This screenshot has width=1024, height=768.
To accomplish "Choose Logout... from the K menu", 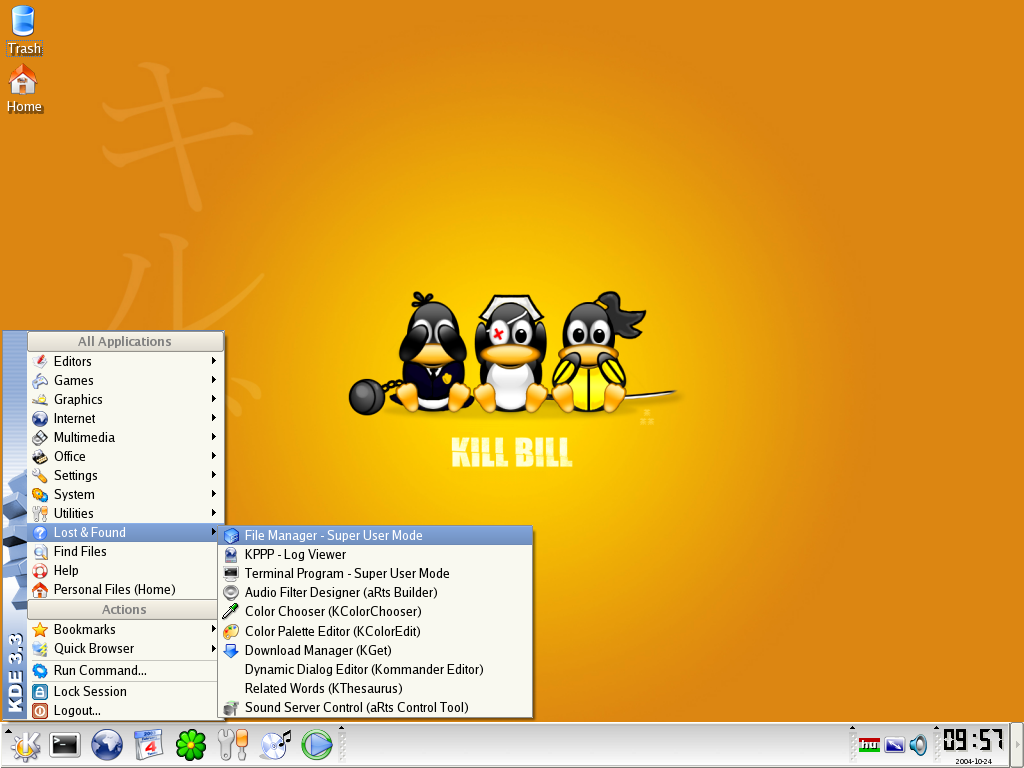I will pyautogui.click(x=123, y=711).
